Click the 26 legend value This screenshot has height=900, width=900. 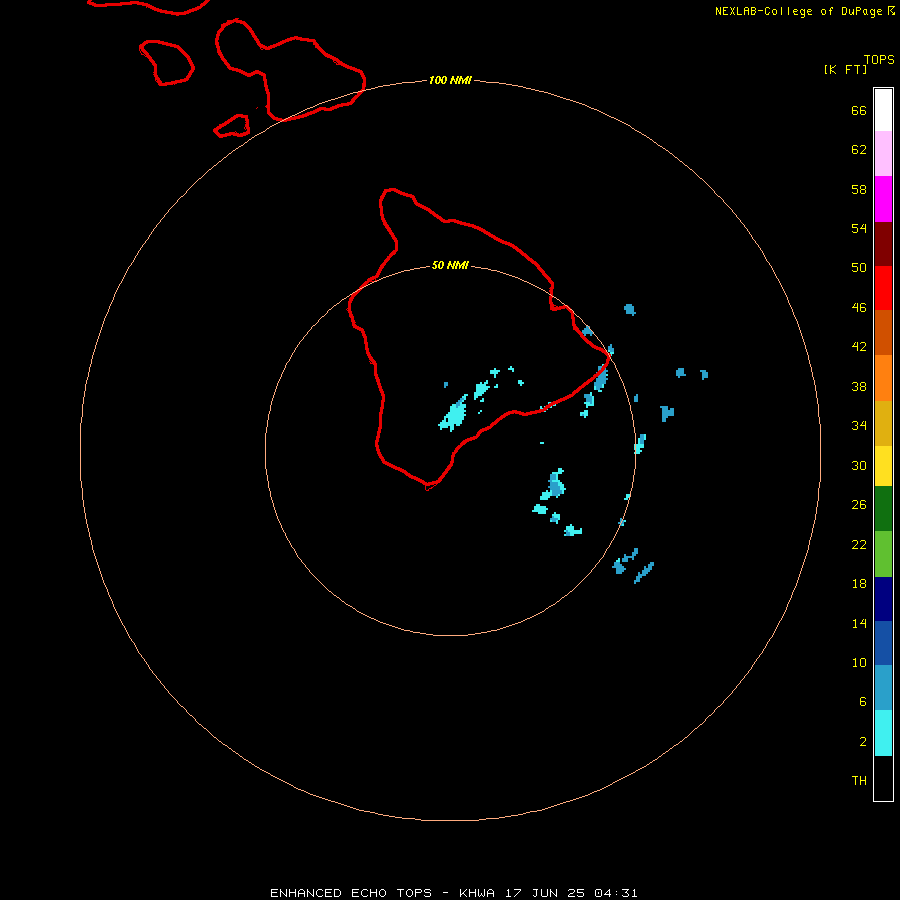pos(859,505)
